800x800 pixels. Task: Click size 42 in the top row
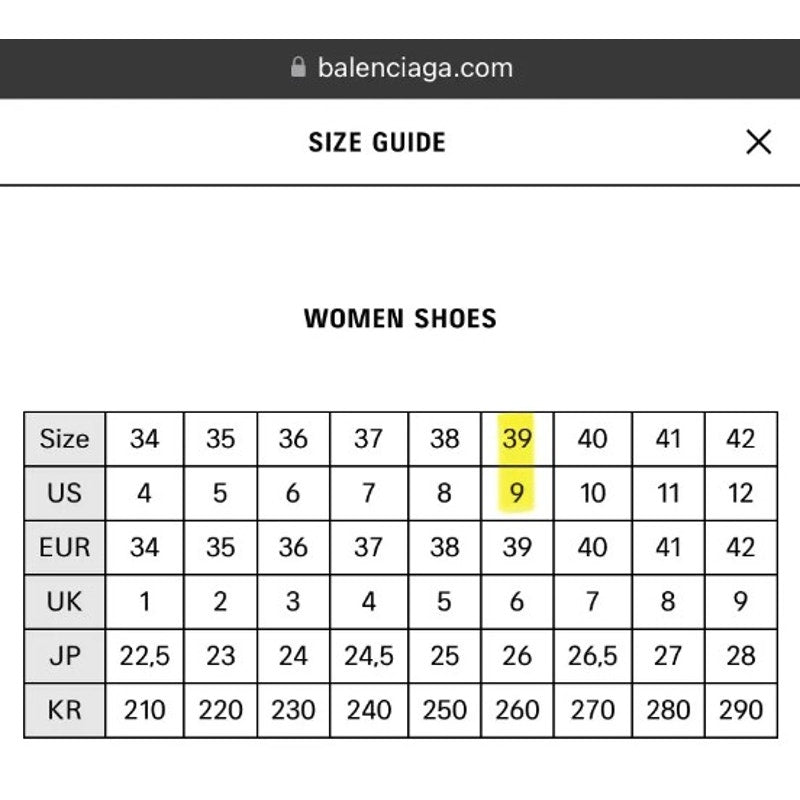click(x=741, y=439)
